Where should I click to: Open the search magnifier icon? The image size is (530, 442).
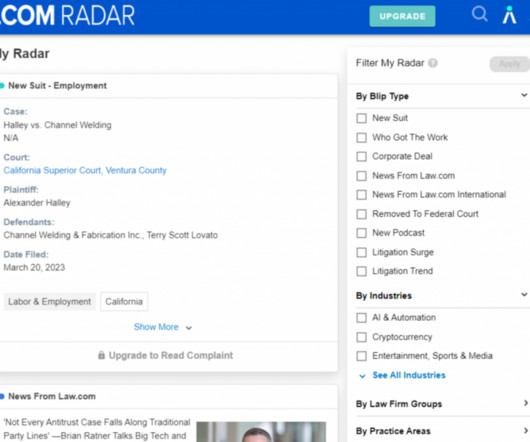479,14
